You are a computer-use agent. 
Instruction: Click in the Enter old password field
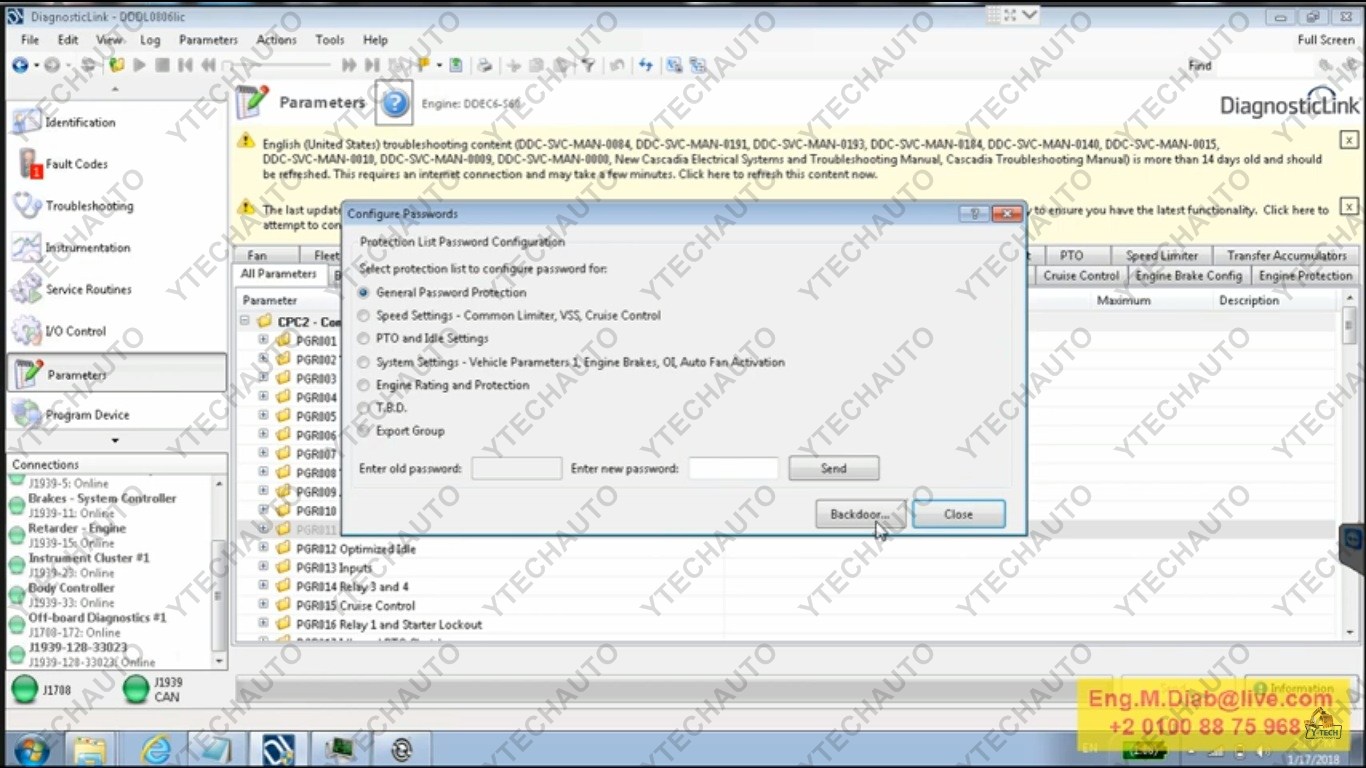click(x=517, y=468)
